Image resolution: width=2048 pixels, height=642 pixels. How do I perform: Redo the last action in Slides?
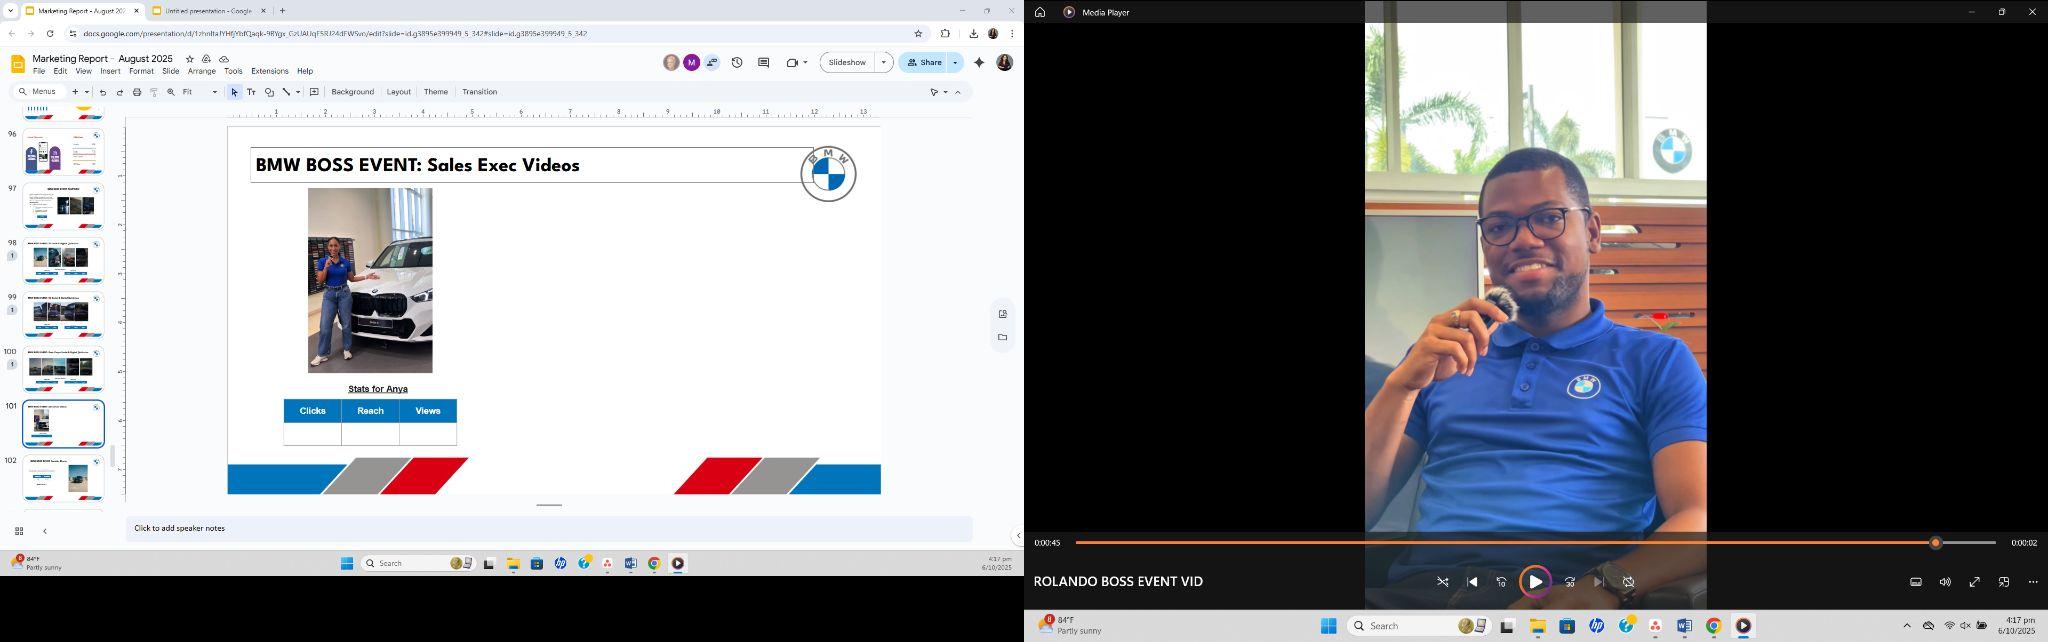click(119, 92)
